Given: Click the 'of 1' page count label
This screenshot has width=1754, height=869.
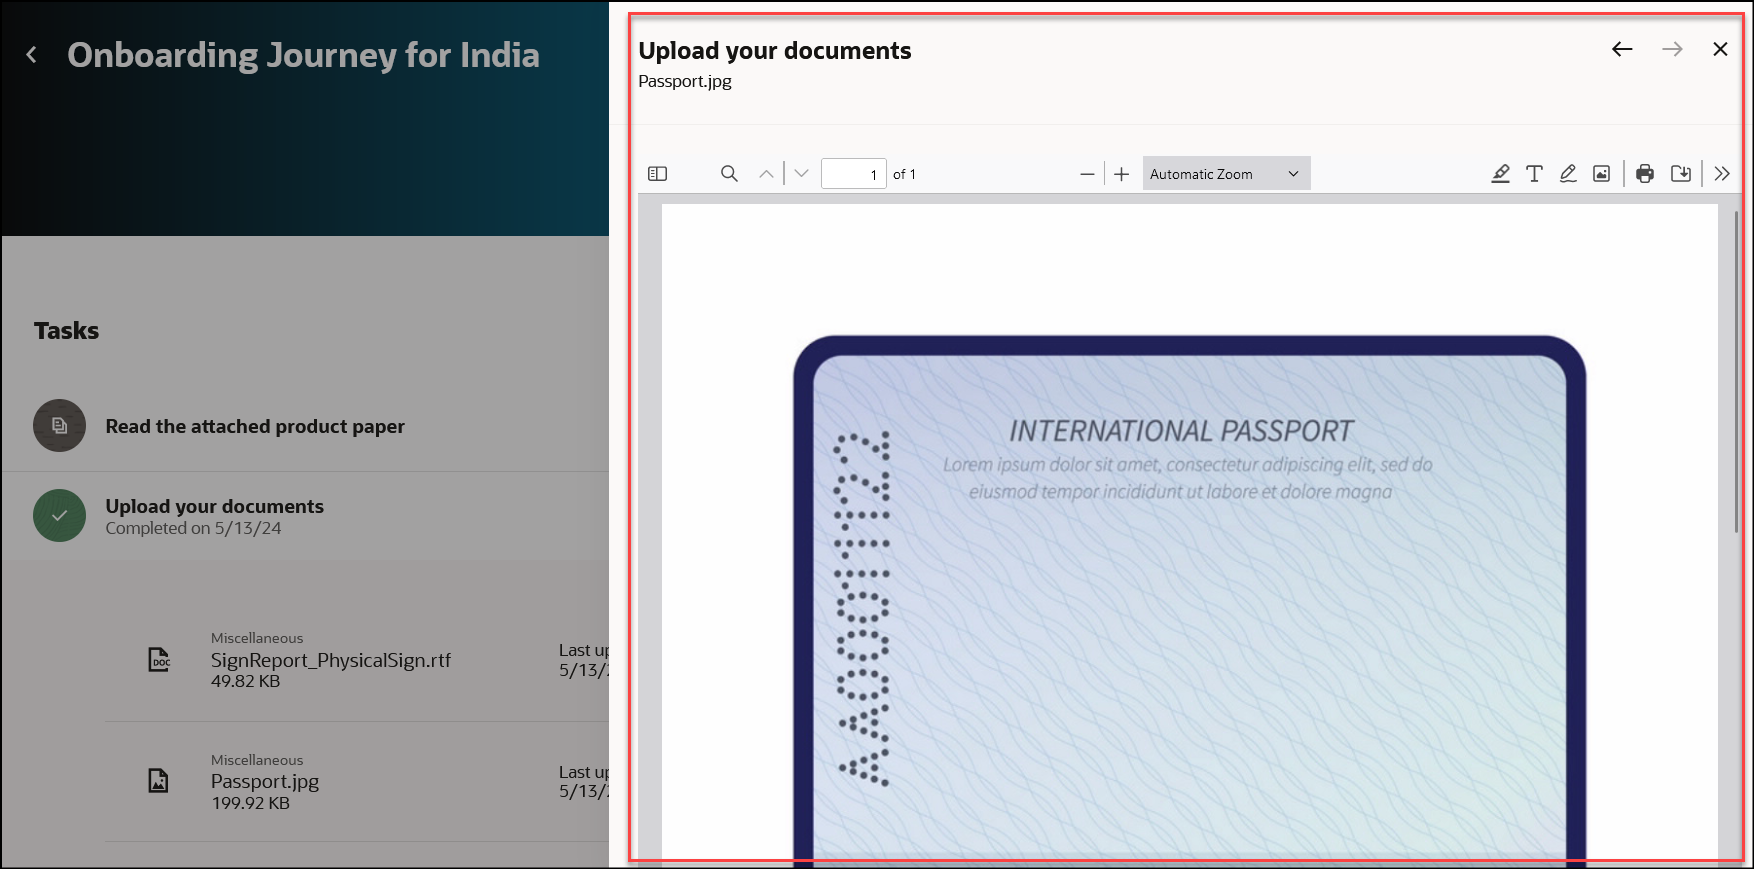Looking at the screenshot, I should pos(904,174).
